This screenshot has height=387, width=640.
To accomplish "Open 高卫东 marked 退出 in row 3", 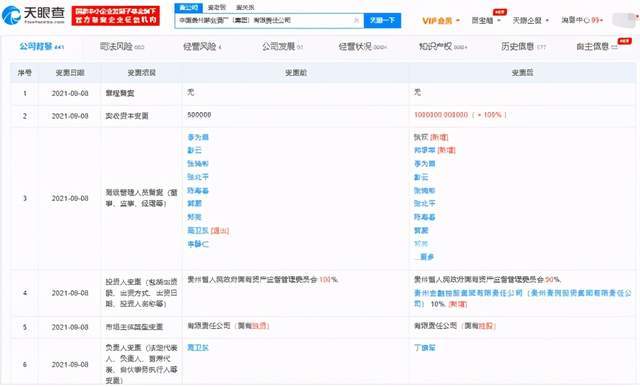I will (198, 231).
